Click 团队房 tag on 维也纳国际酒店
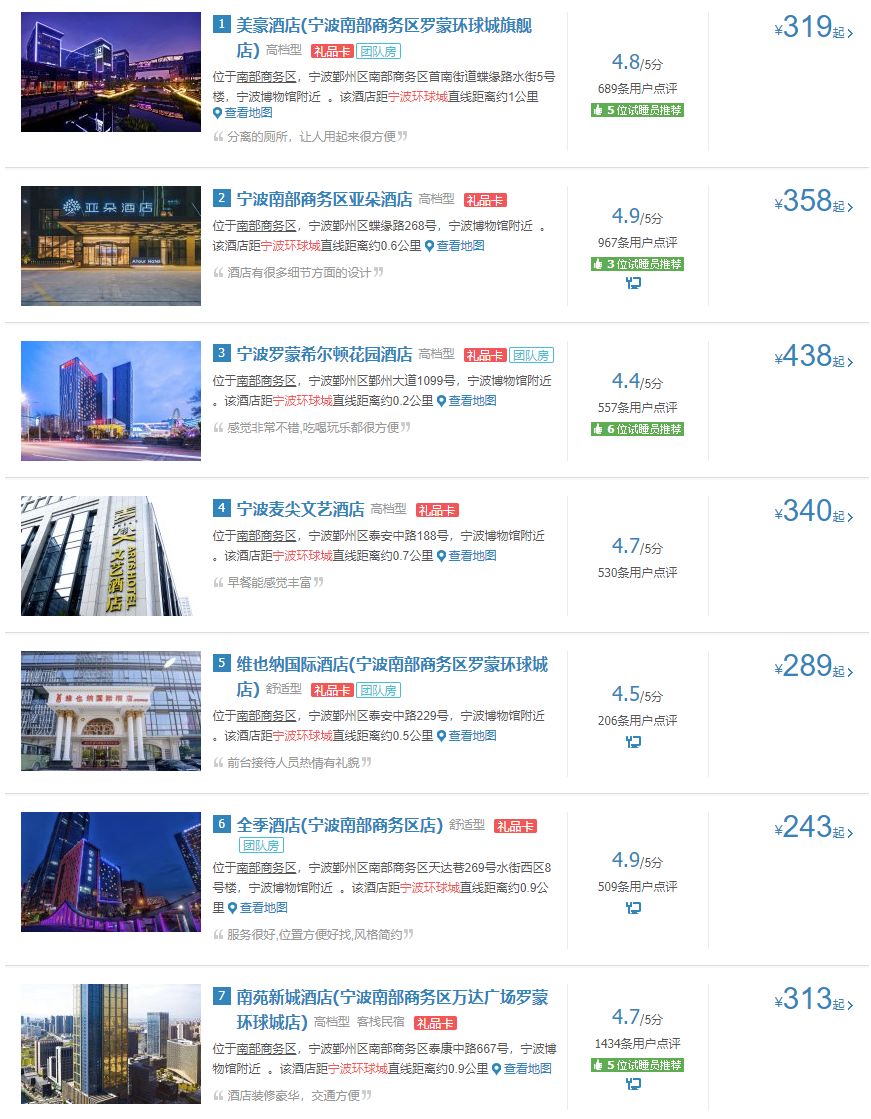Image resolution: width=871 pixels, height=1119 pixels. pos(378,690)
